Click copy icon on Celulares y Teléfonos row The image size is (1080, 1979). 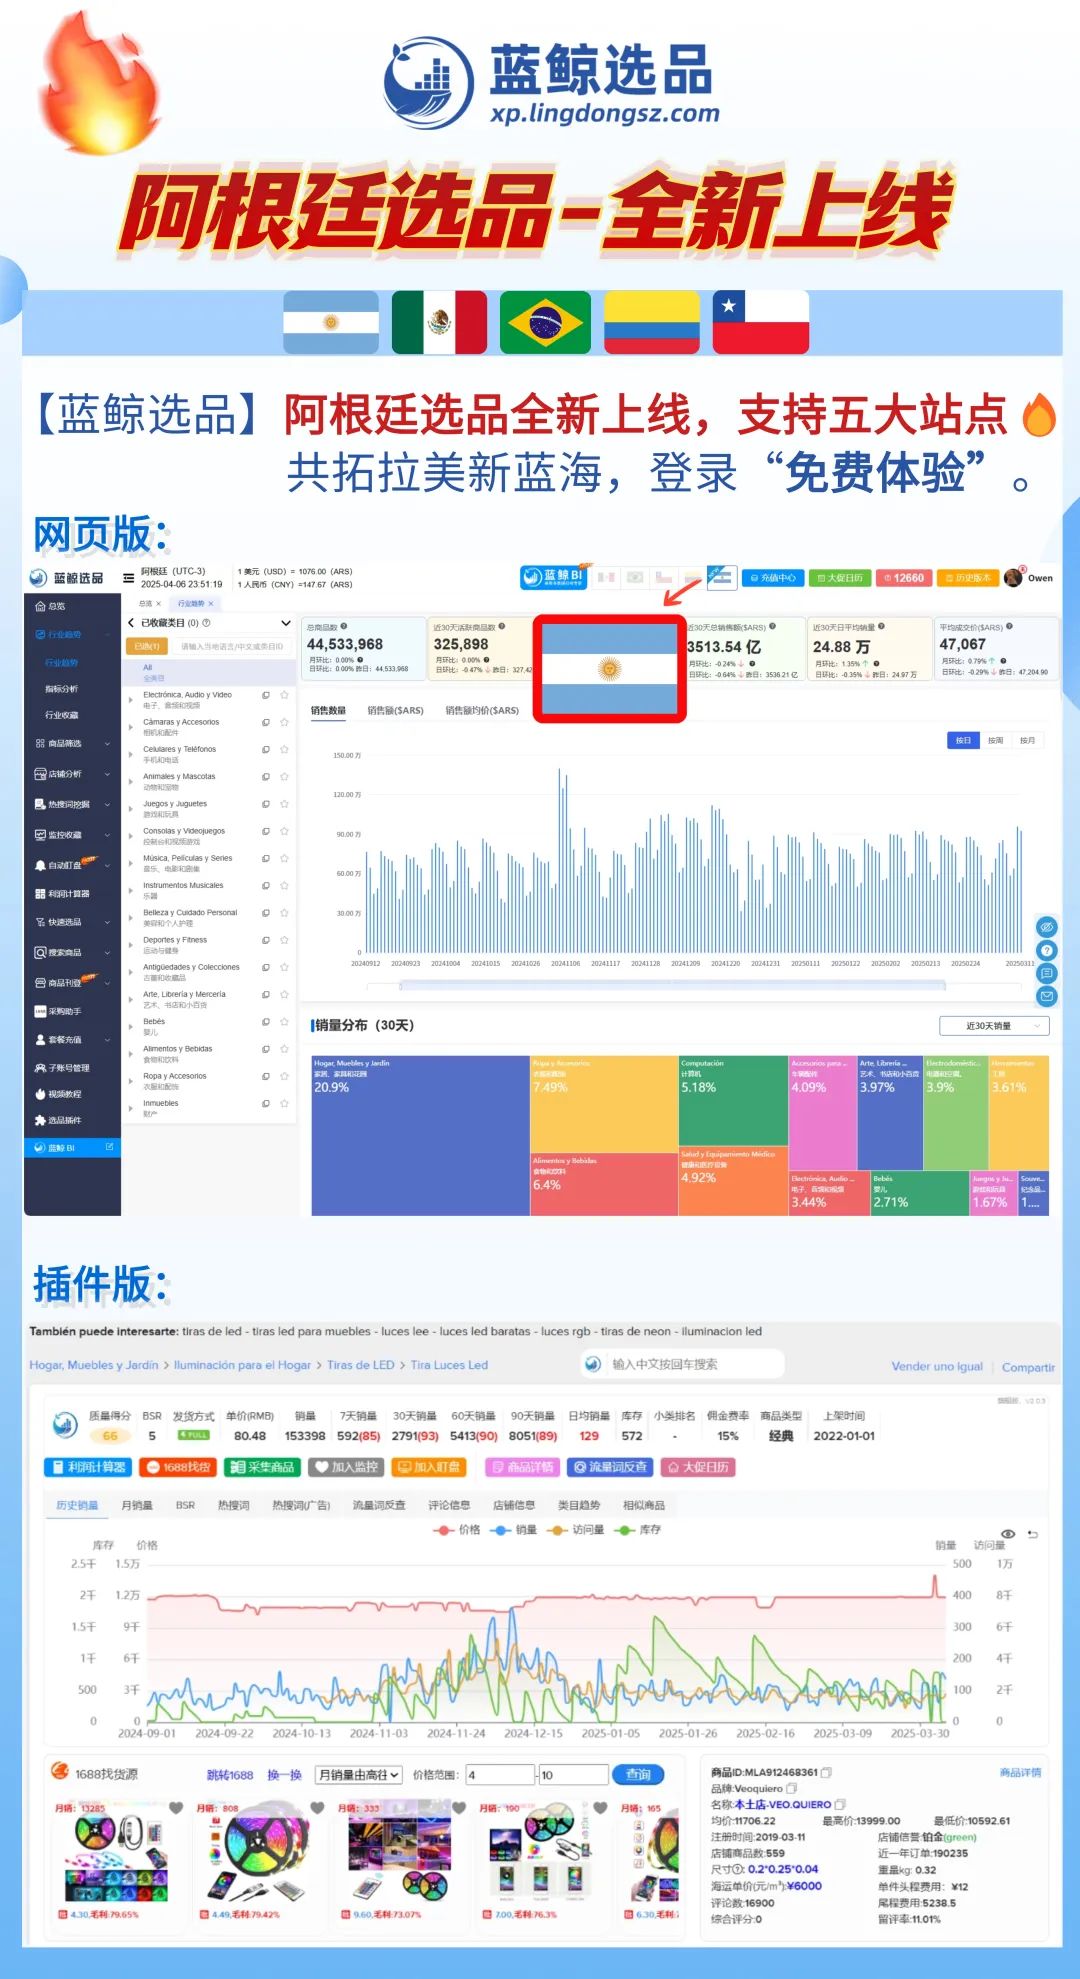point(266,749)
